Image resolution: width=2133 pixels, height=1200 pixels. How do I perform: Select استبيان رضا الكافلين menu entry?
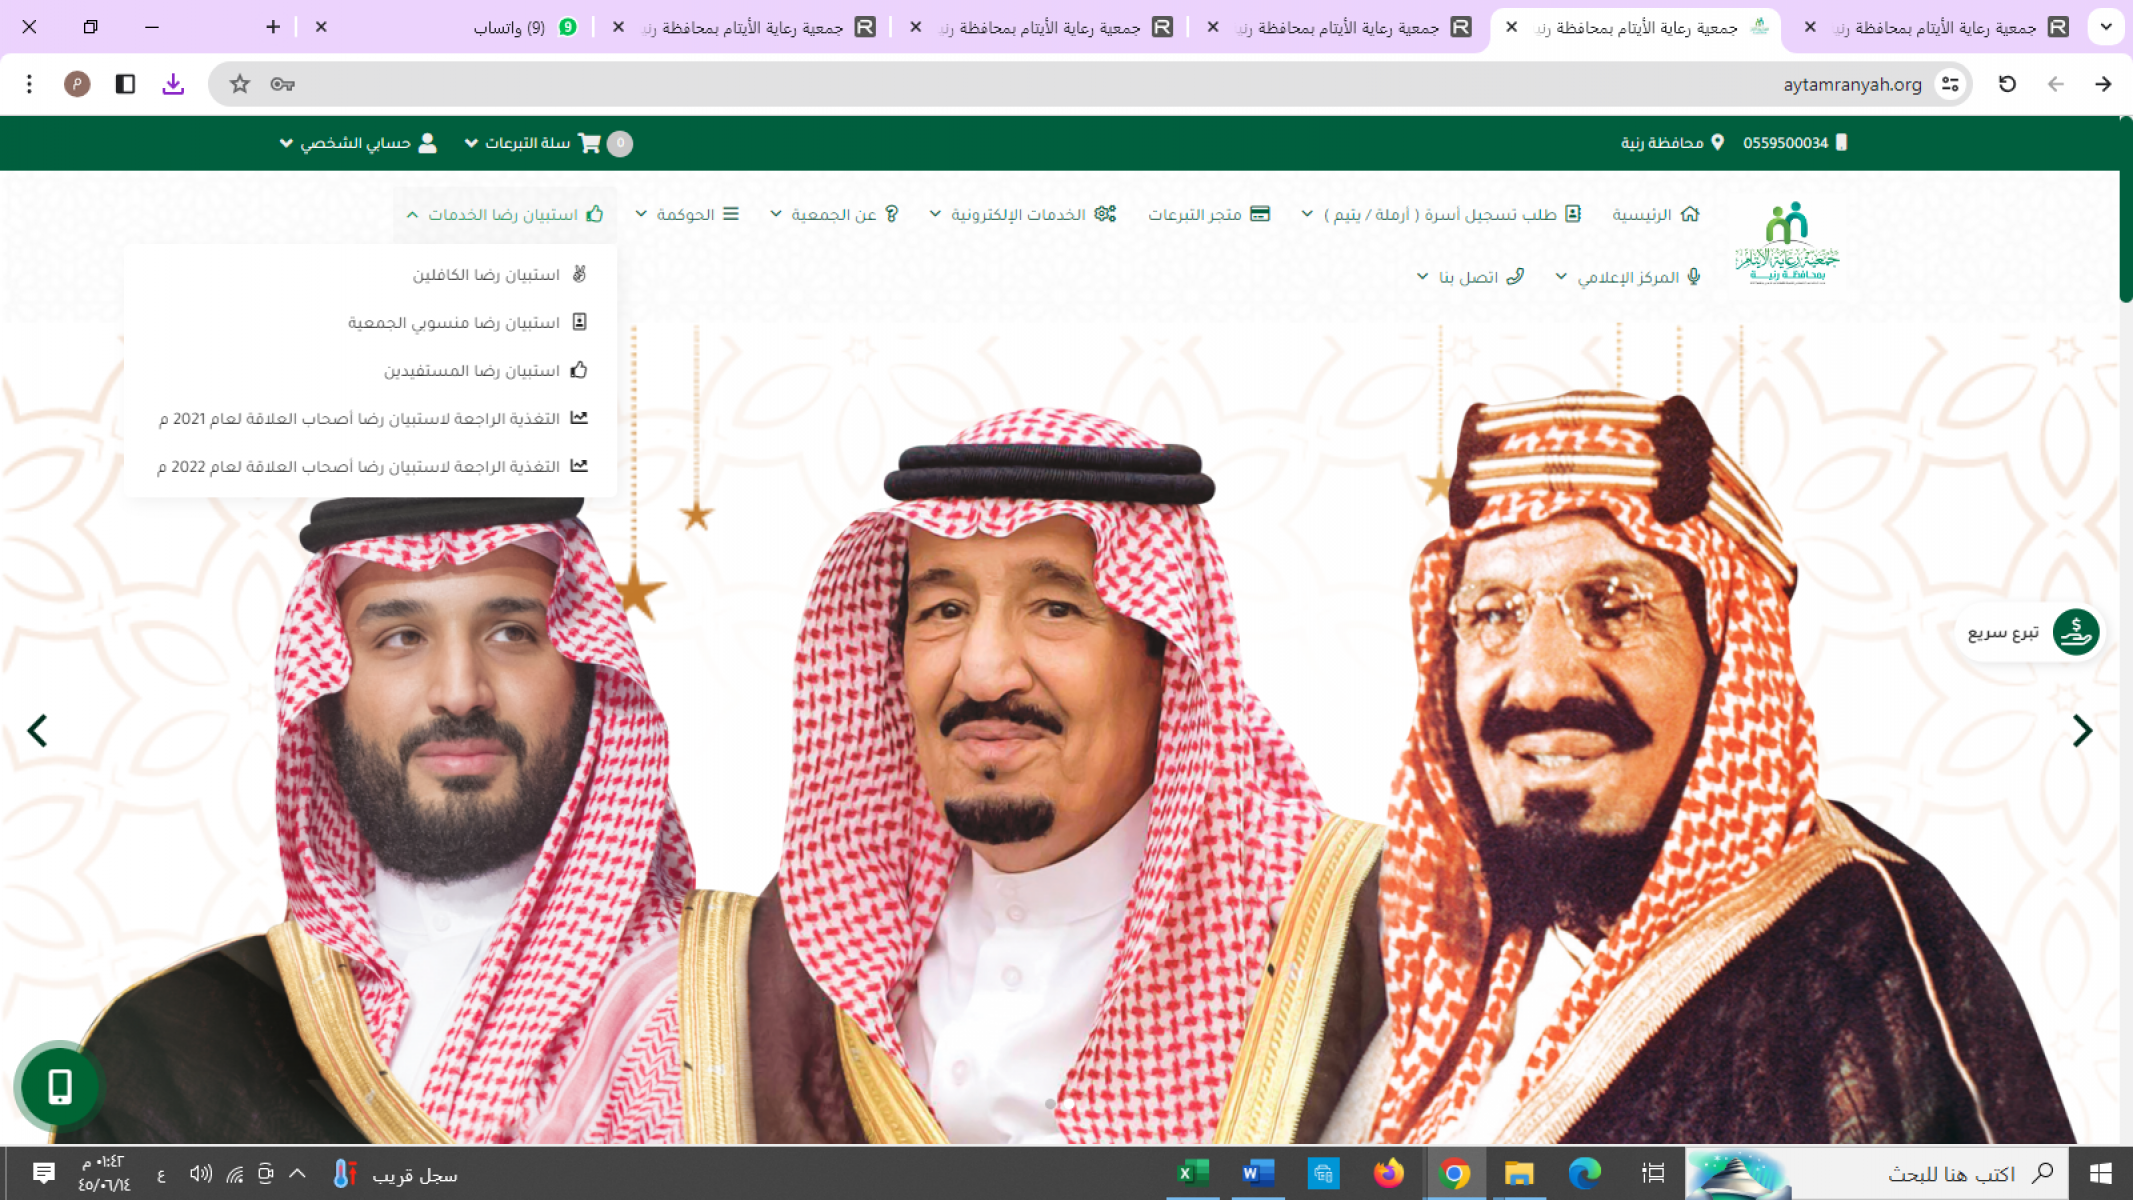(486, 274)
